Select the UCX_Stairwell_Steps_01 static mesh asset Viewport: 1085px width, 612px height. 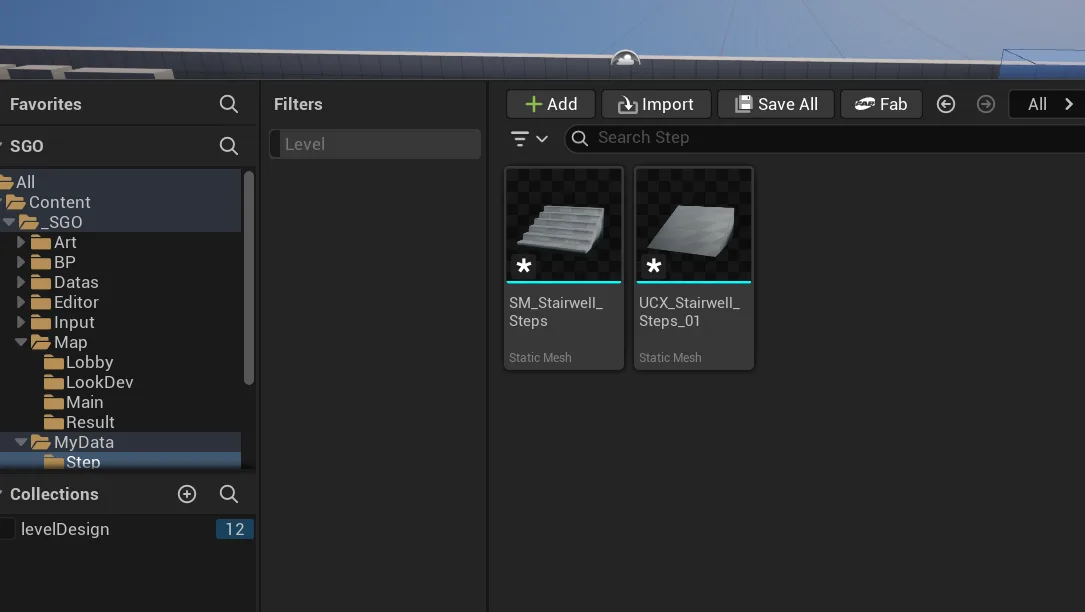693,268
